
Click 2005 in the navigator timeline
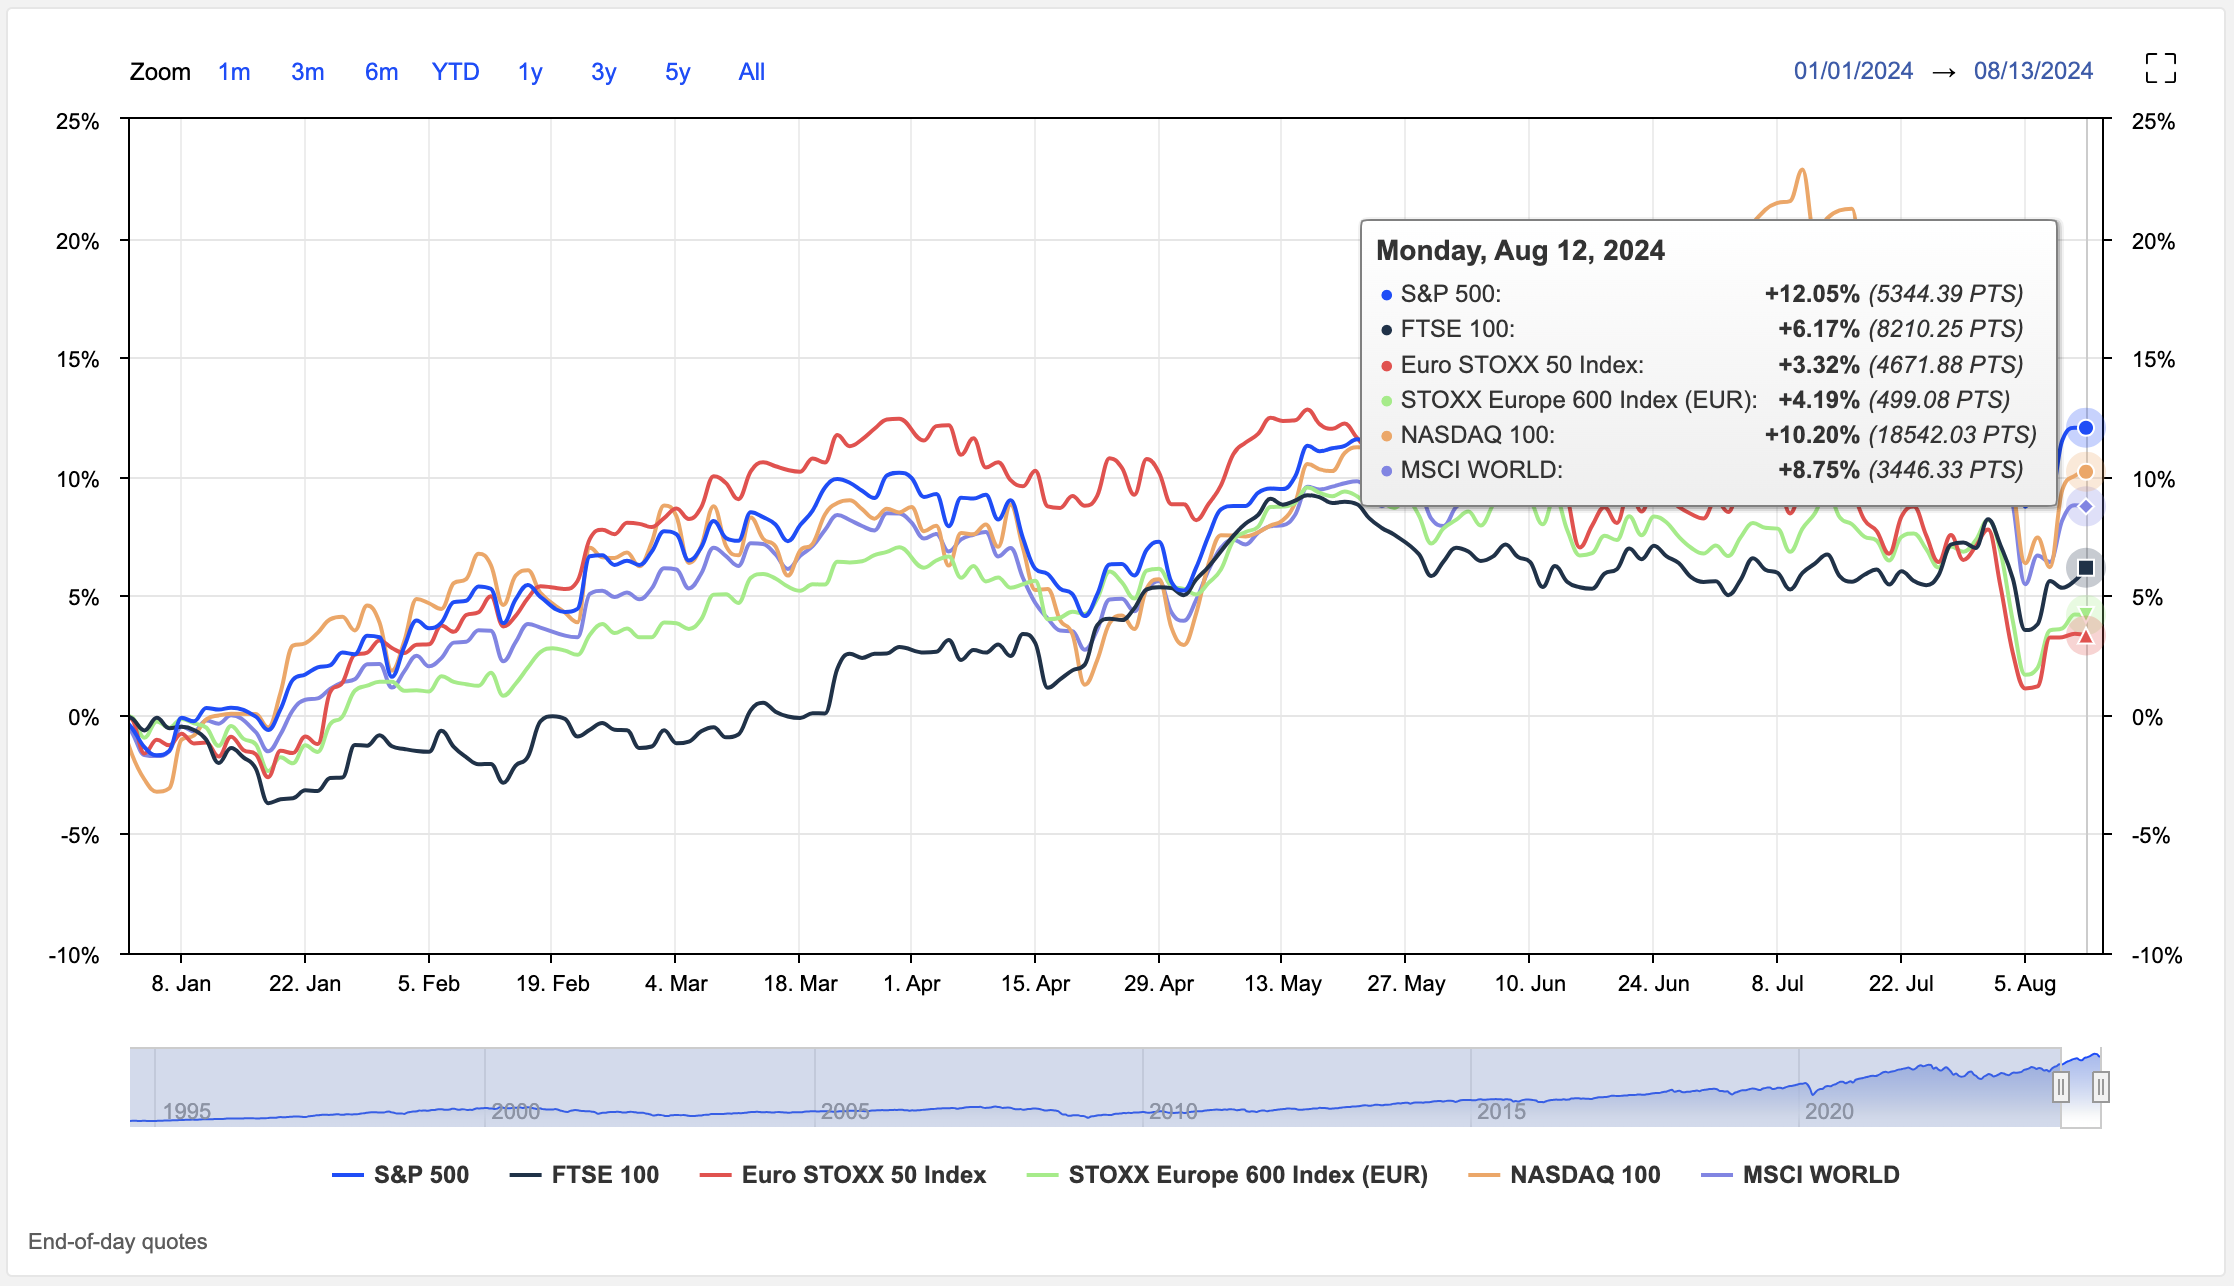845,1111
